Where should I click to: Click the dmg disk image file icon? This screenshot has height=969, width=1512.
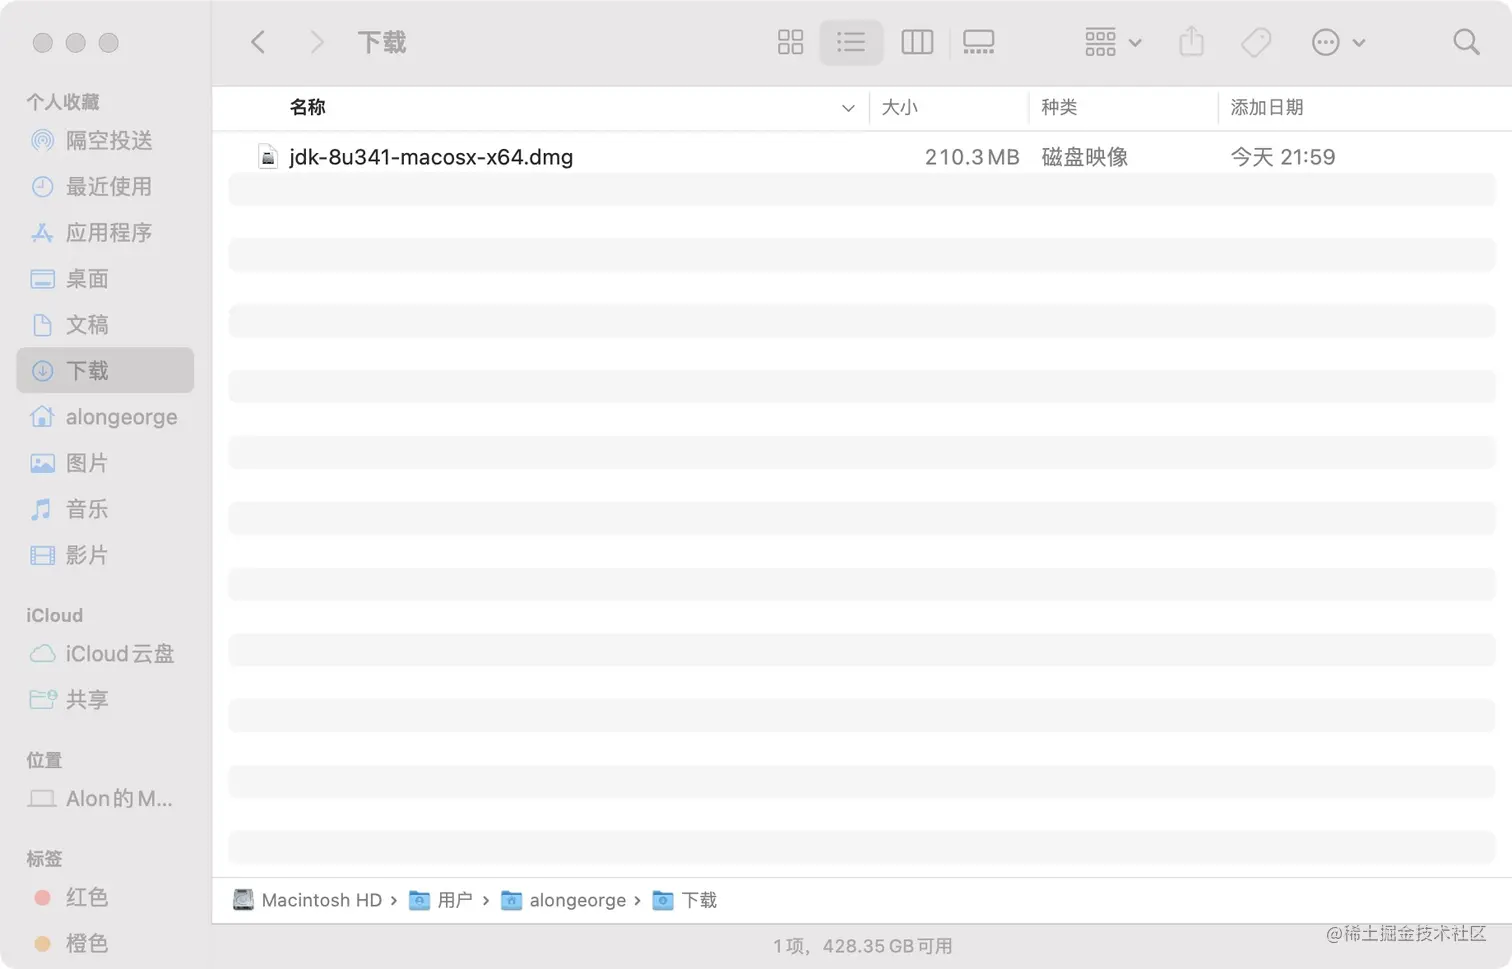pos(267,157)
